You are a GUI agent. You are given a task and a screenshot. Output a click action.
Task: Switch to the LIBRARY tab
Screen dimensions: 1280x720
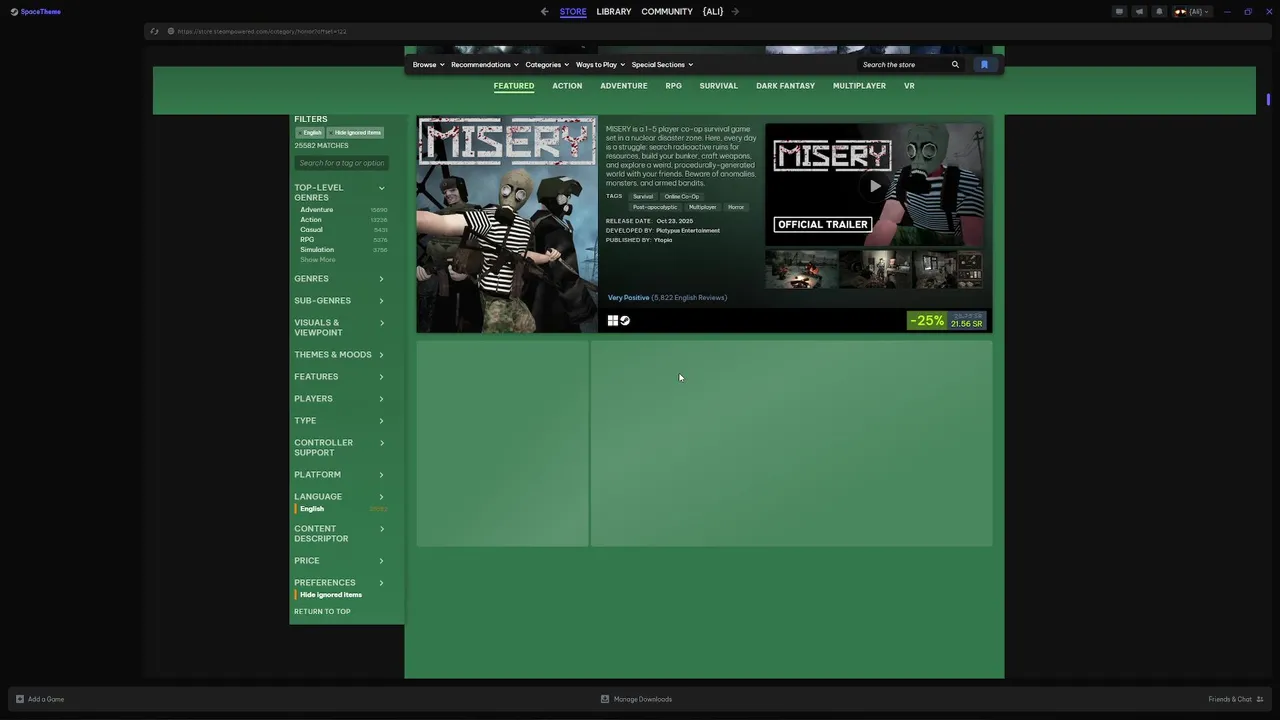614,12
